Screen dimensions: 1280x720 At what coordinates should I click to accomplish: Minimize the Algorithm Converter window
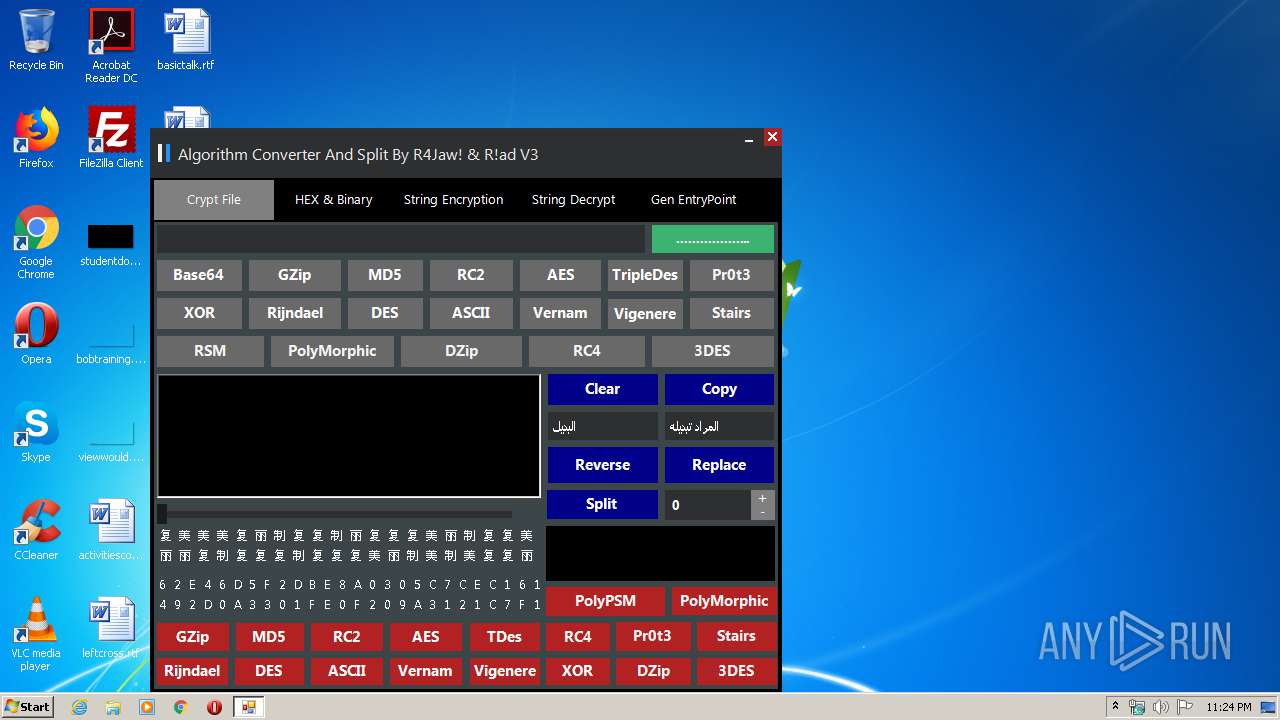[749, 138]
